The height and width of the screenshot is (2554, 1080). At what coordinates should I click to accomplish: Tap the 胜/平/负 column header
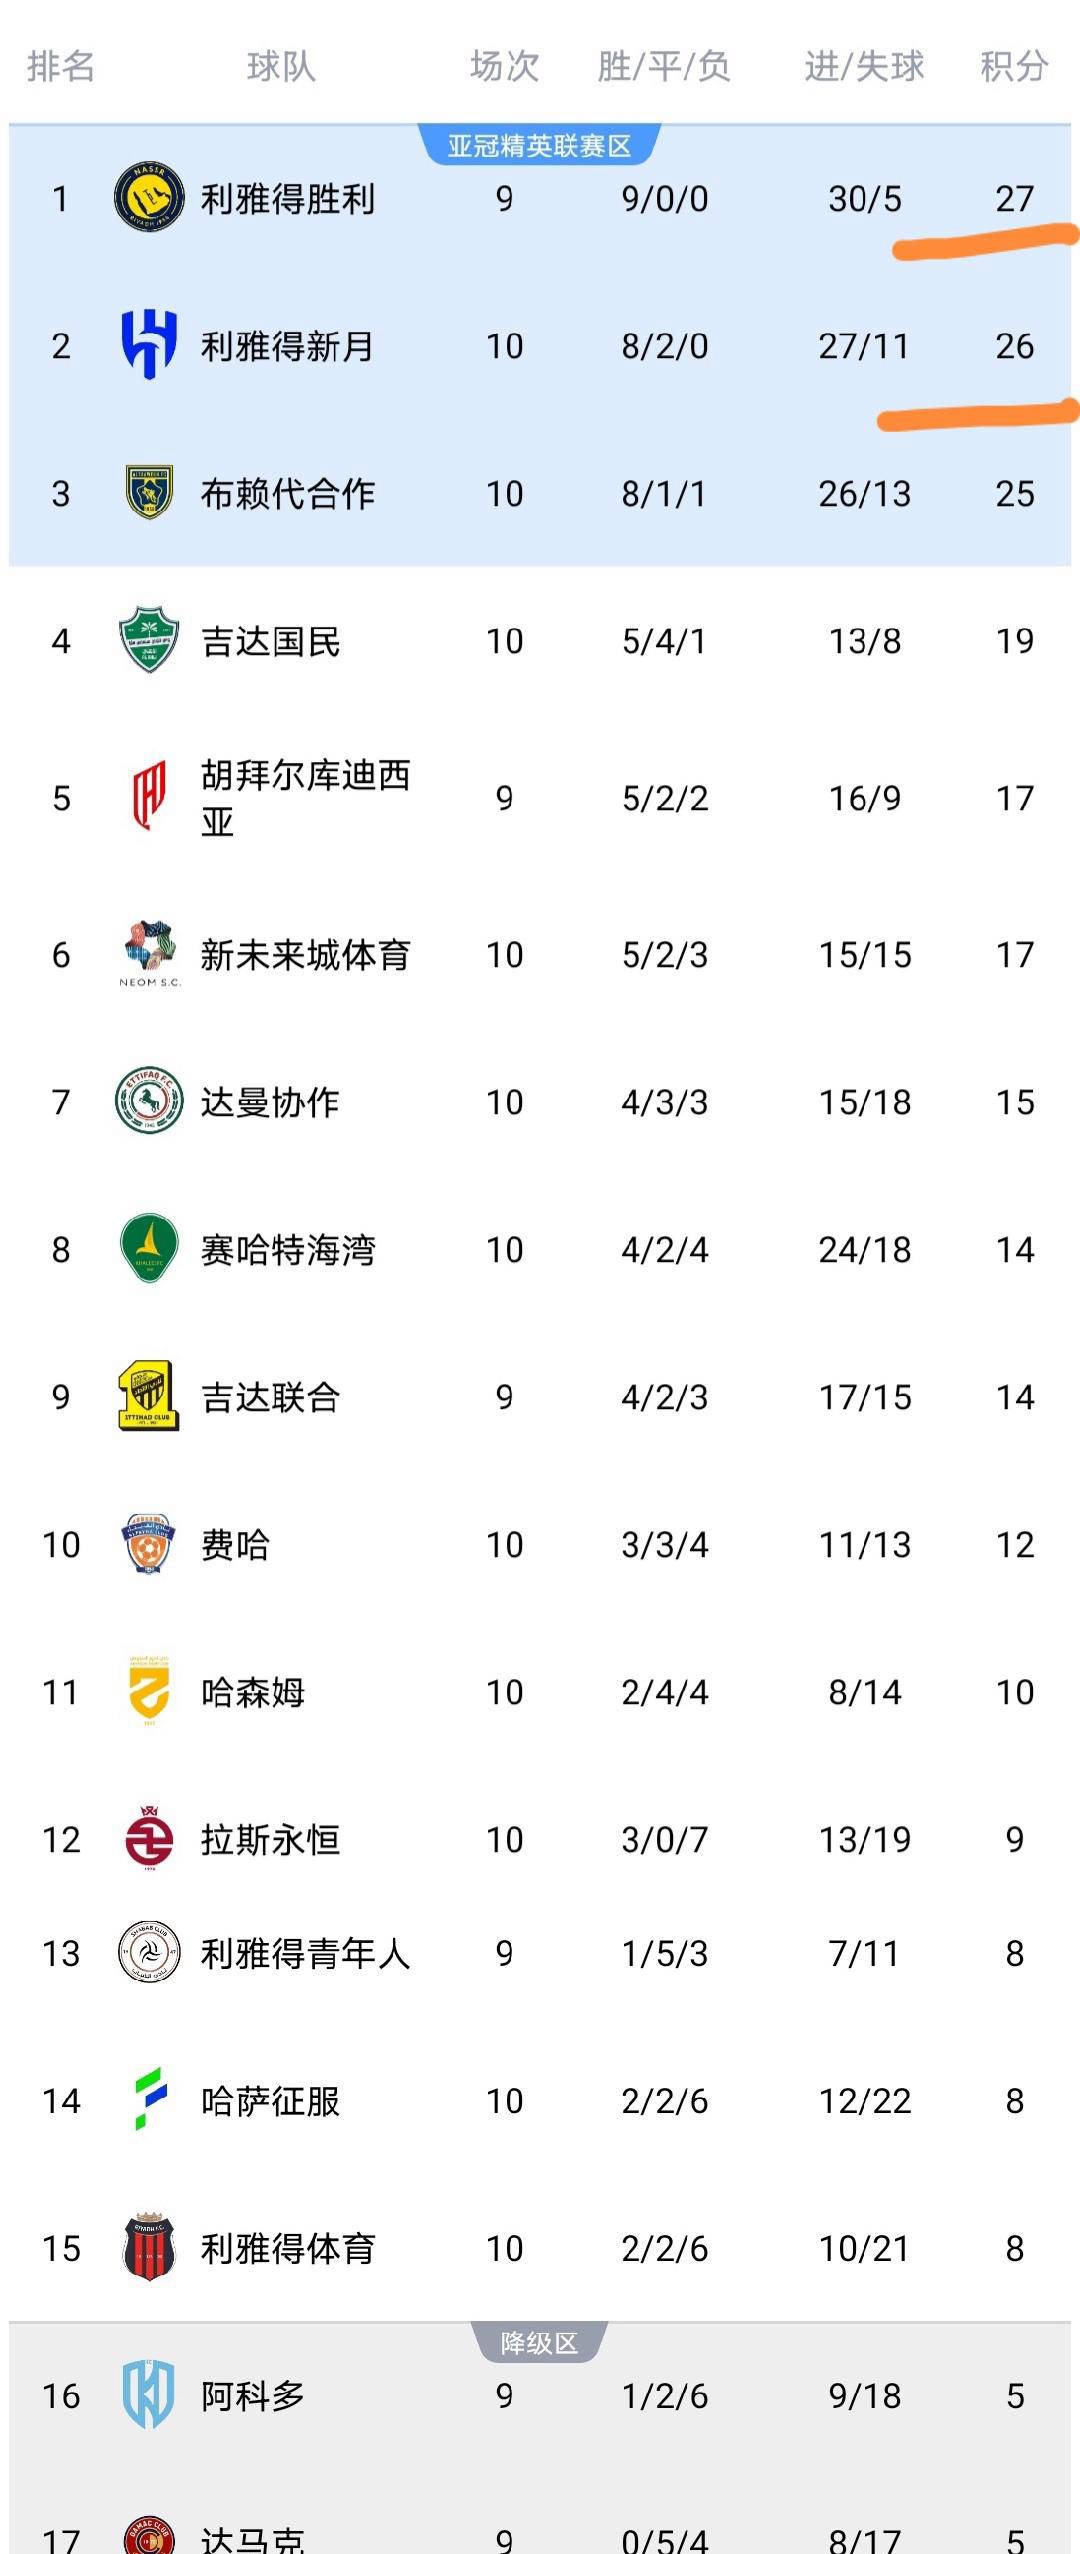[664, 67]
